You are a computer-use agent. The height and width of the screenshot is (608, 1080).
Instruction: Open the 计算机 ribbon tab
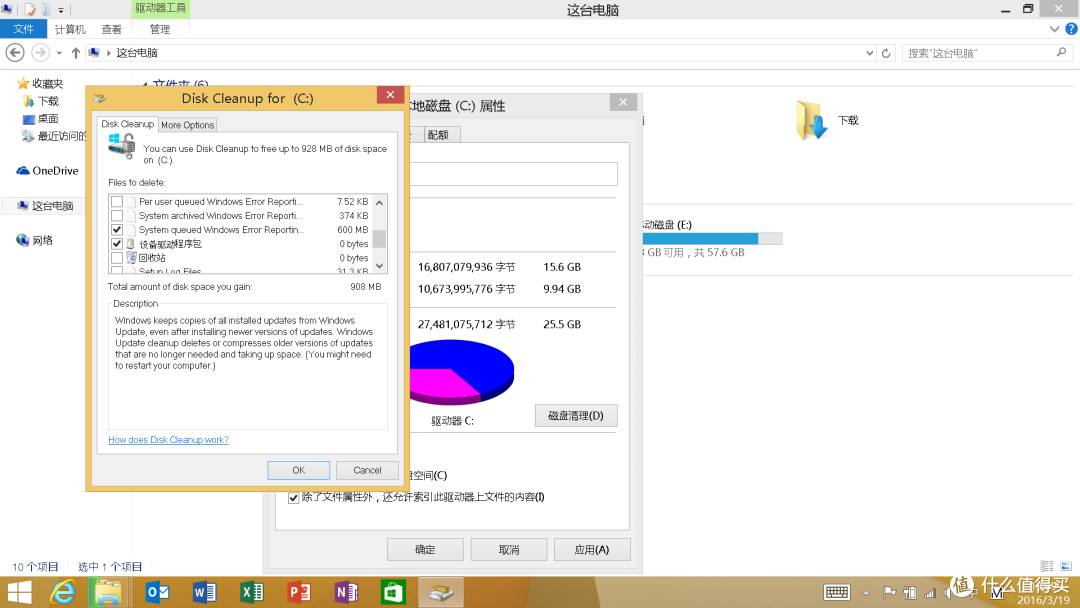[x=70, y=30]
